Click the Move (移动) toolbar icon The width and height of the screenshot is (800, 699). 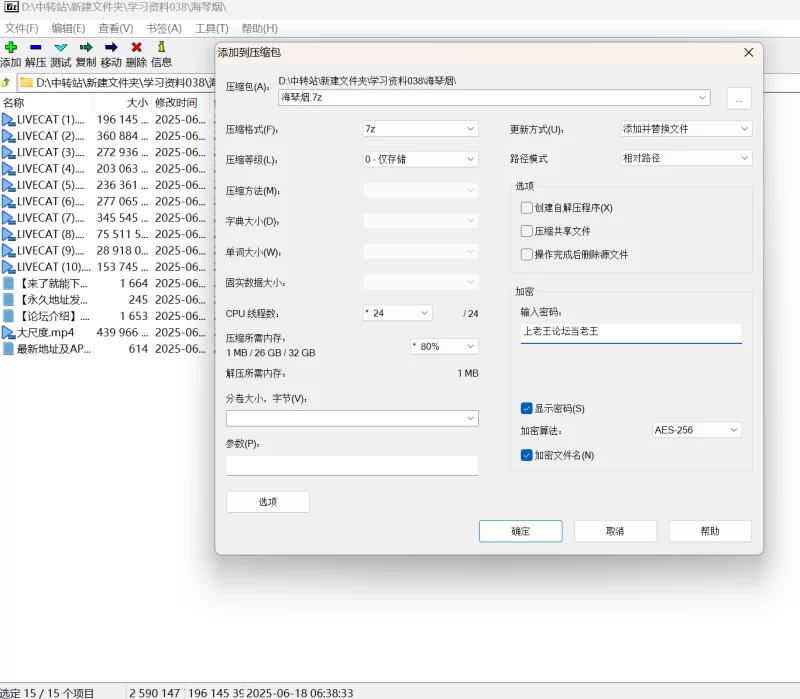111,47
